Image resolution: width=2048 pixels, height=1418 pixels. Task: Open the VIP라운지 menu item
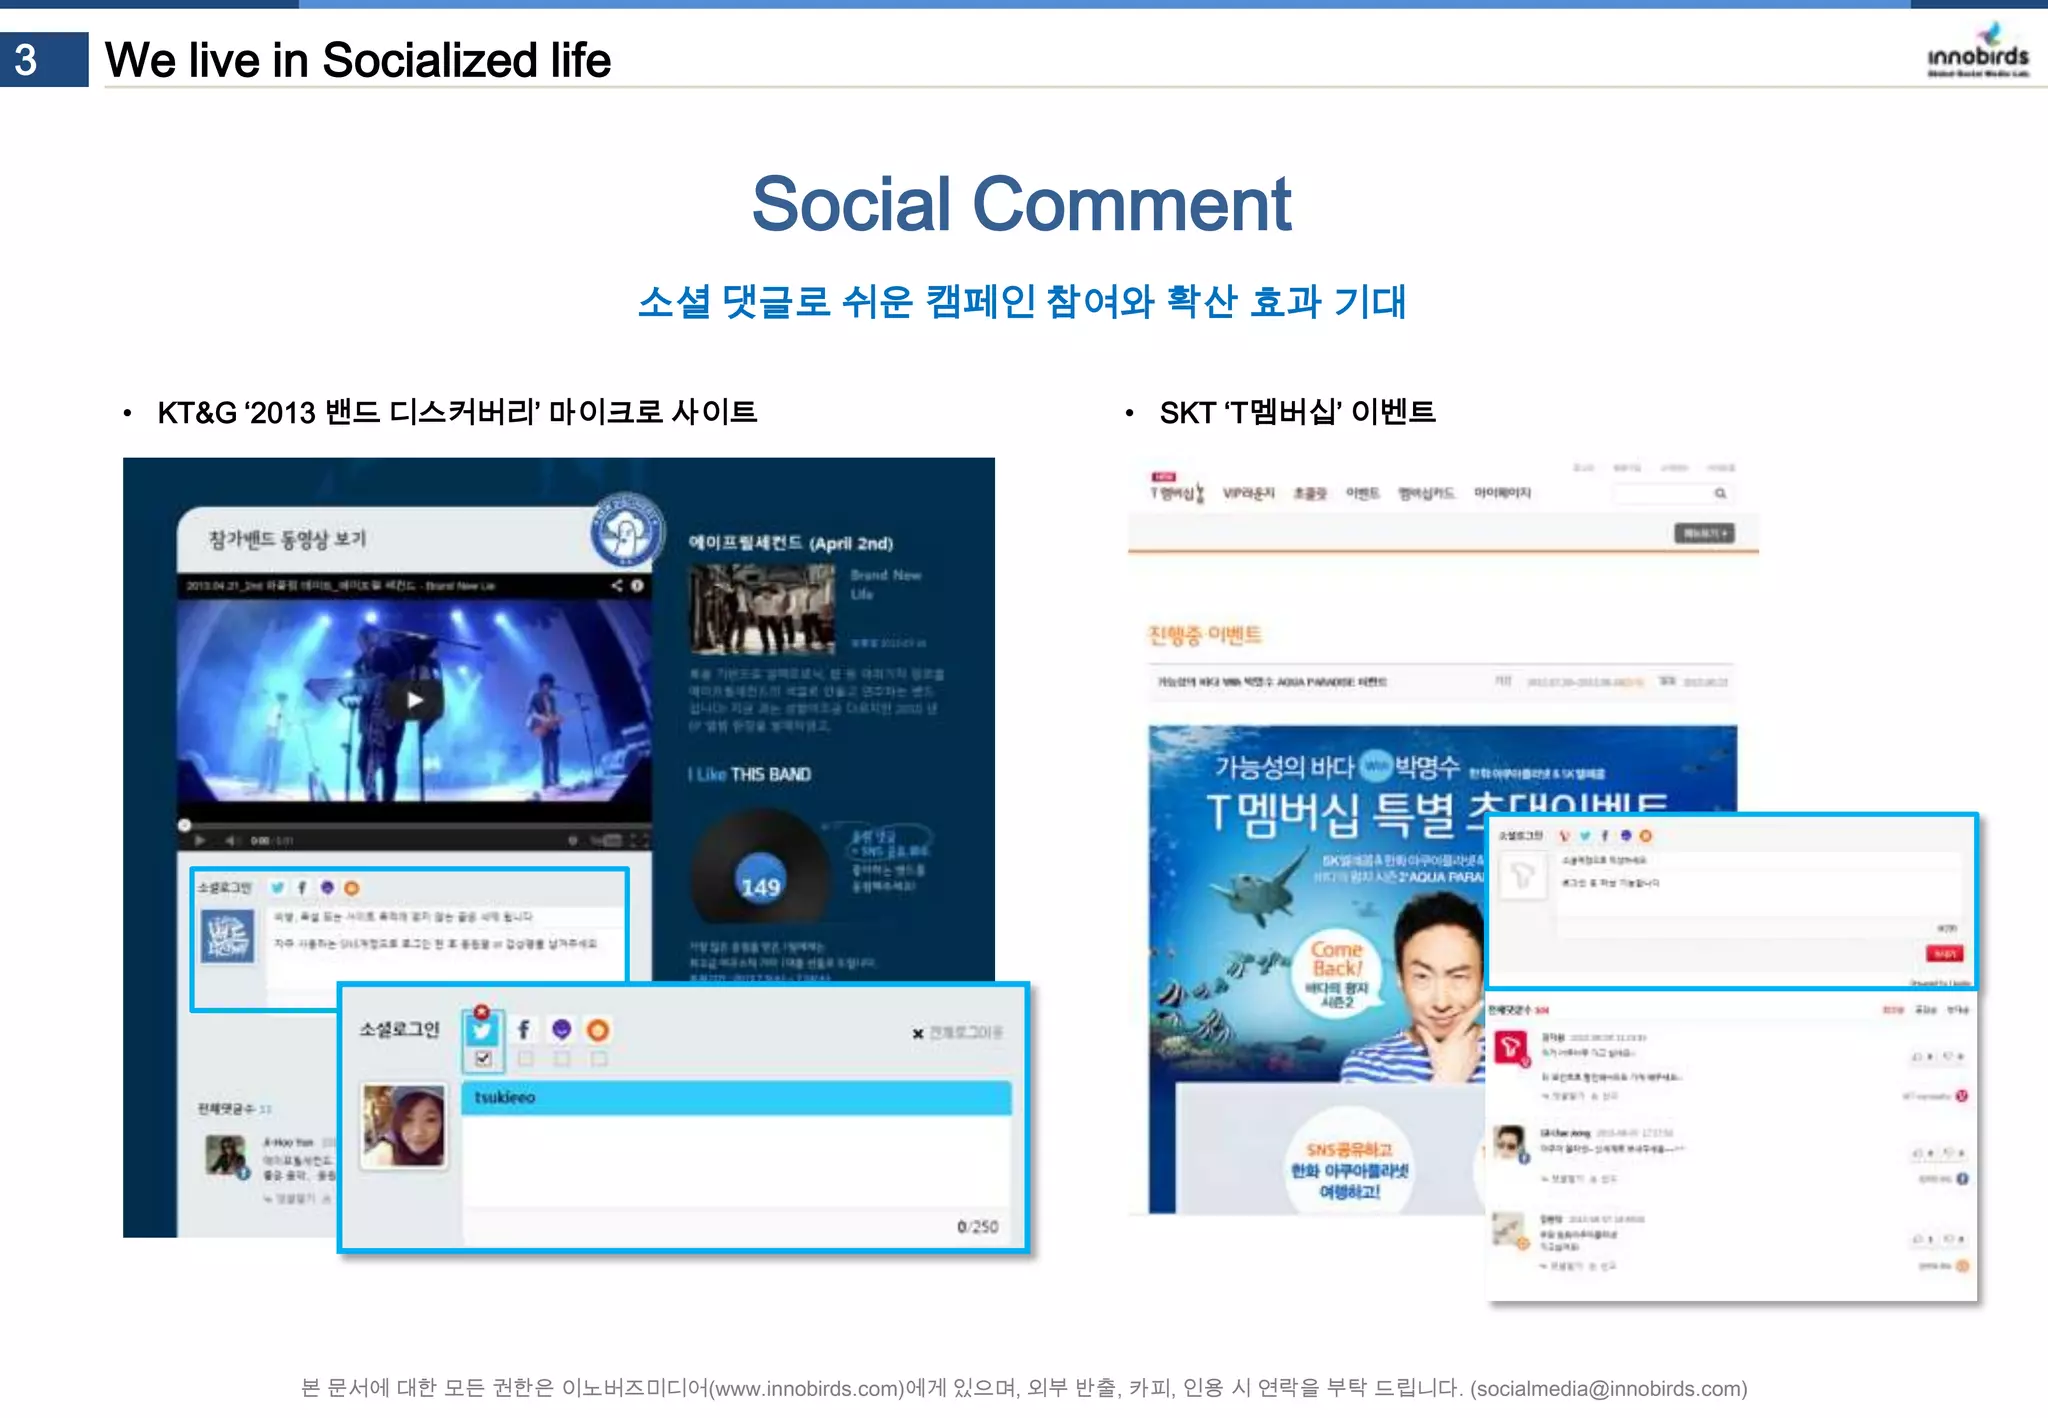[x=1248, y=493]
